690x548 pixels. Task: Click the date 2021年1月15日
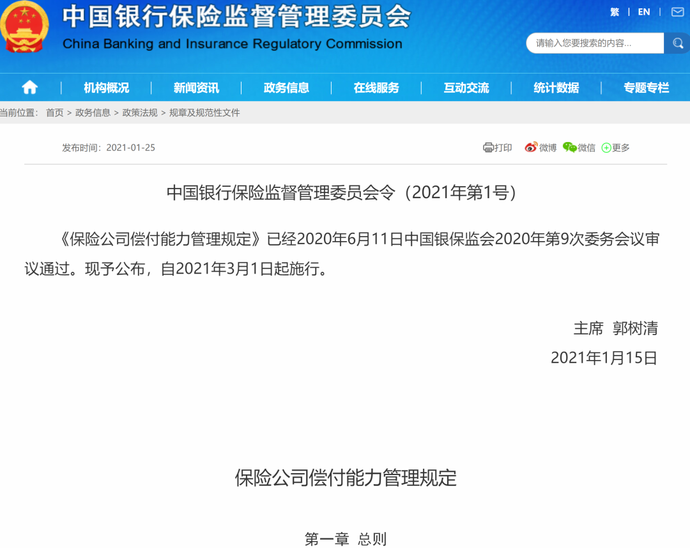click(604, 357)
